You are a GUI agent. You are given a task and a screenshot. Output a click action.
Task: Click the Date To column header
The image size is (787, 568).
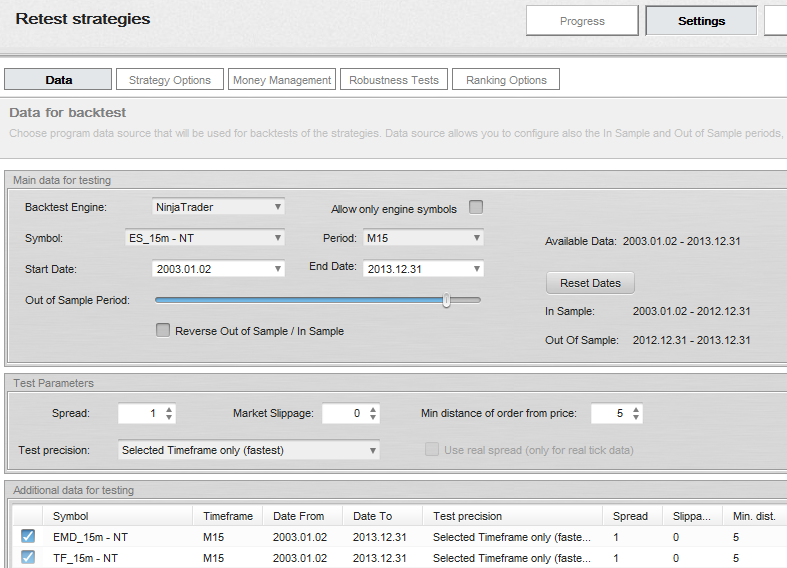(382, 516)
